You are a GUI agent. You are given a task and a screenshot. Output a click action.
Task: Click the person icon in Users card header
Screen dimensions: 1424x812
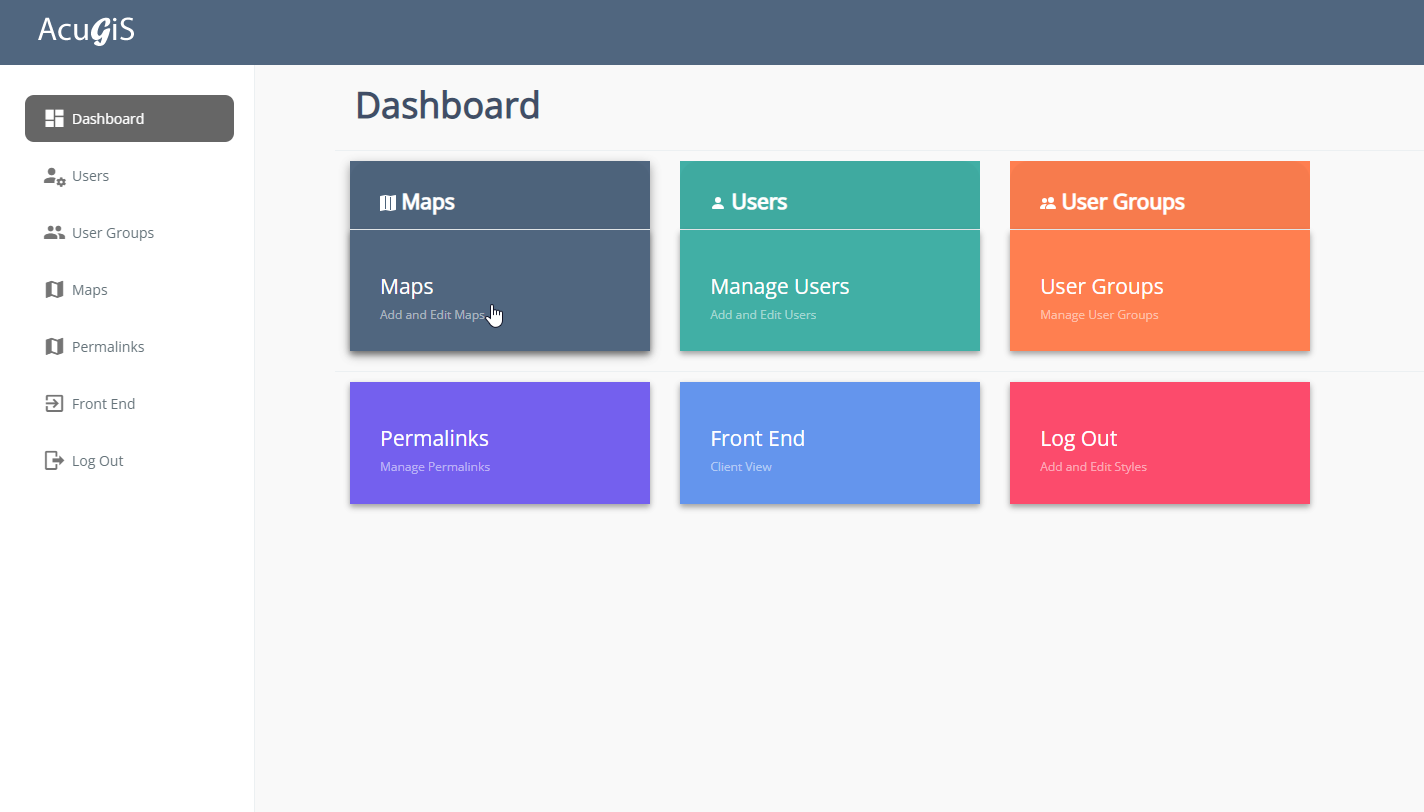coord(717,203)
